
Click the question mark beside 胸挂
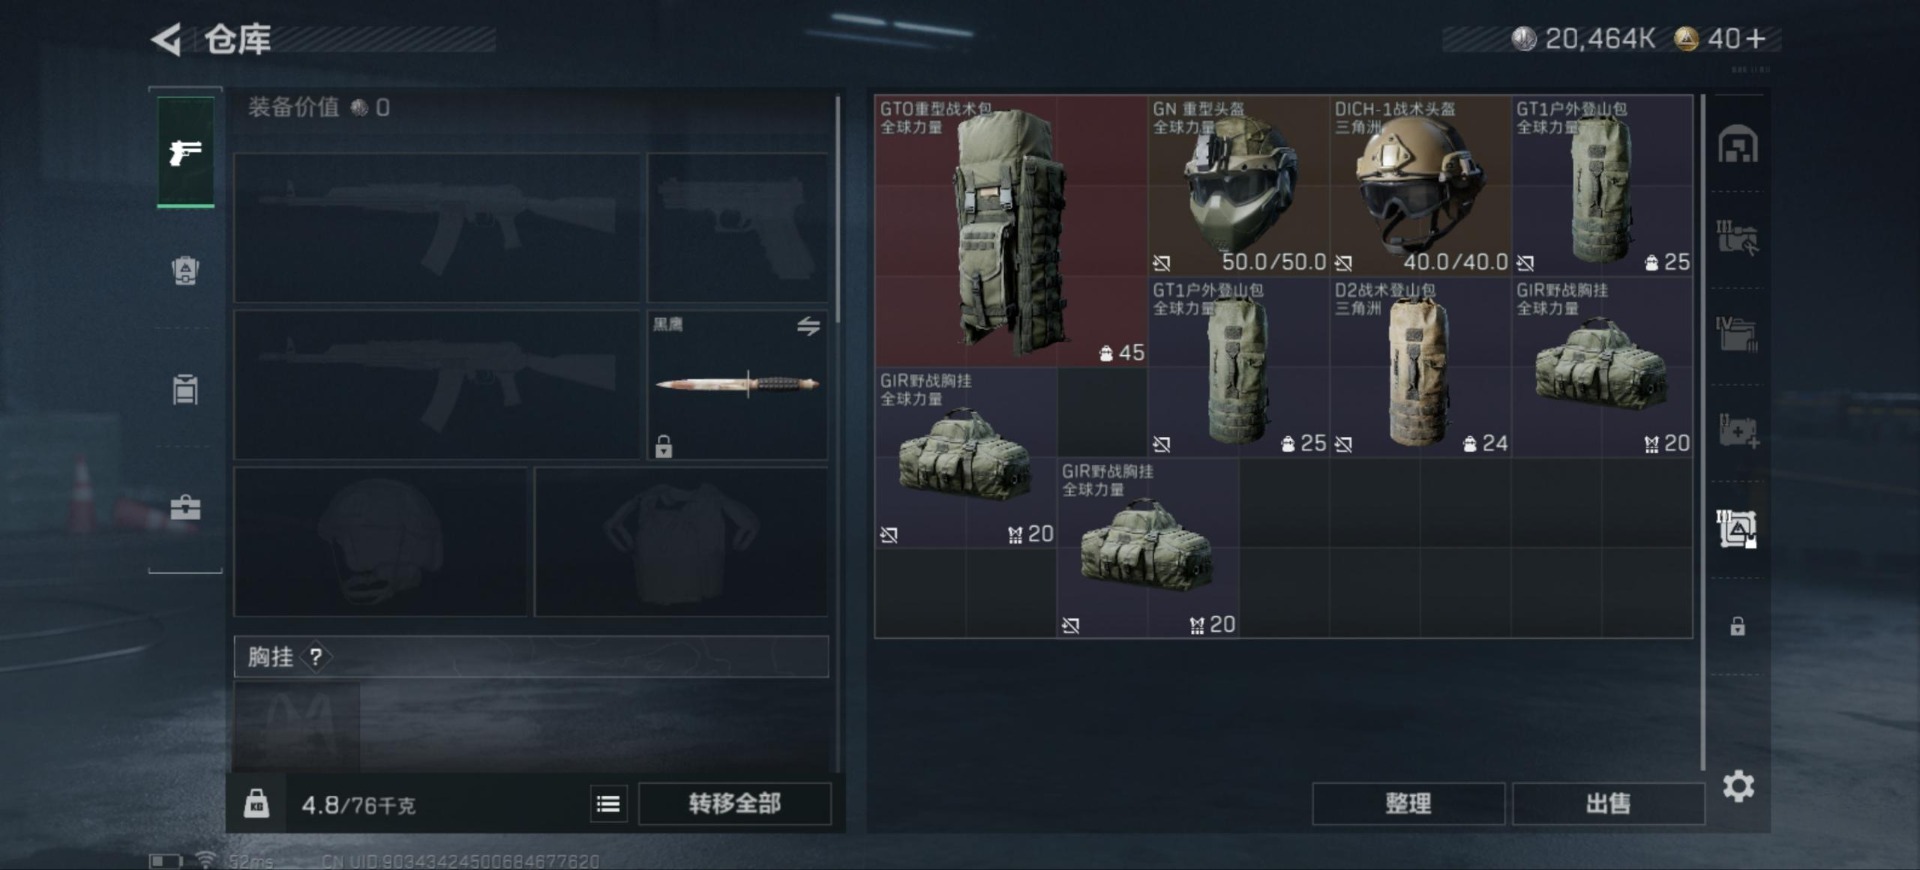tap(316, 657)
